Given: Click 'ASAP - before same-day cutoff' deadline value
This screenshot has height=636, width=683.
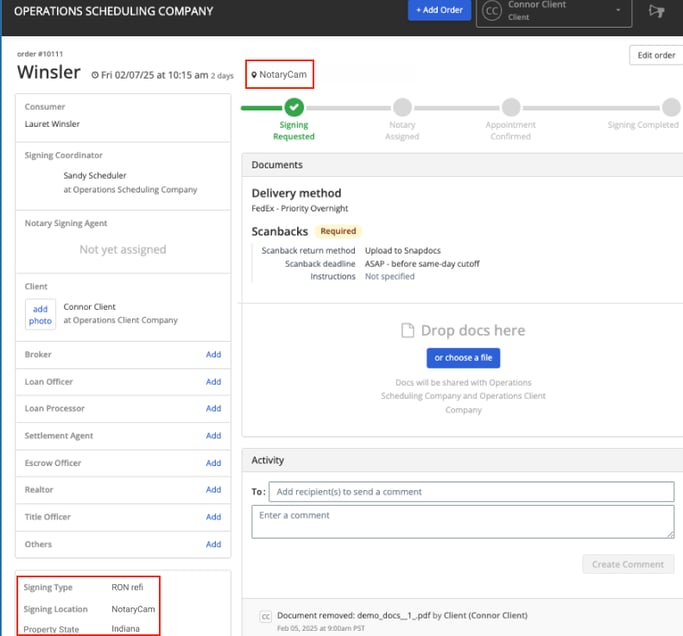Looking at the screenshot, I should (x=422, y=264).
